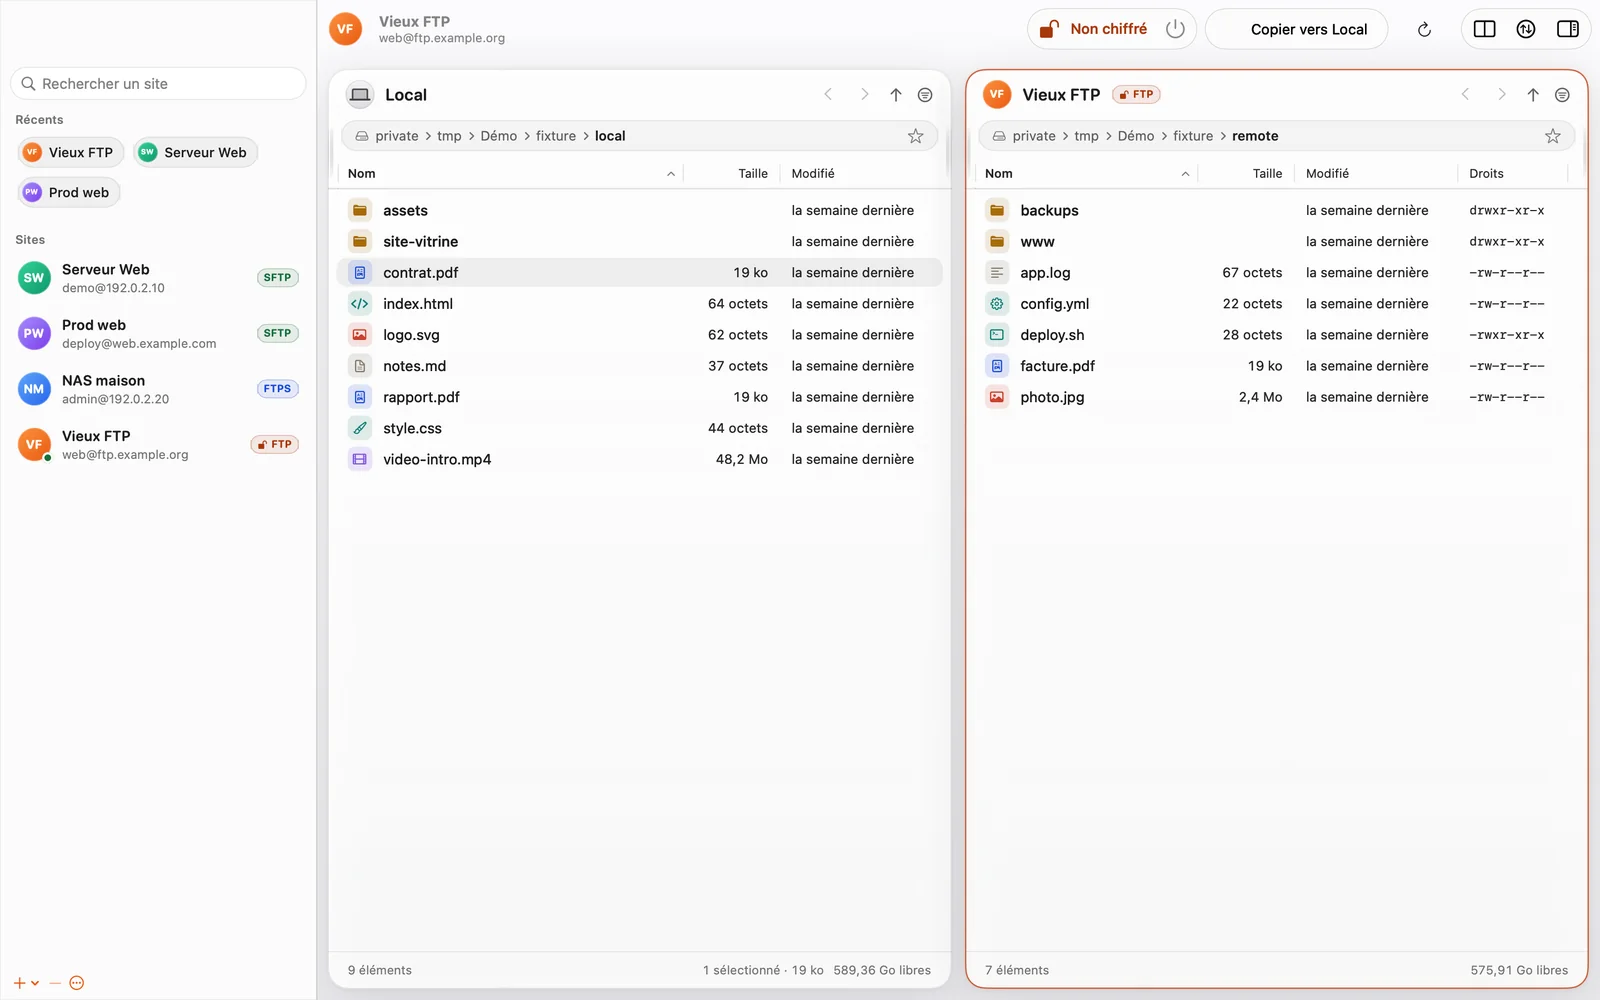1600x1000 pixels.
Task: Select rapport.pdf in Local pane
Action: 639,397
